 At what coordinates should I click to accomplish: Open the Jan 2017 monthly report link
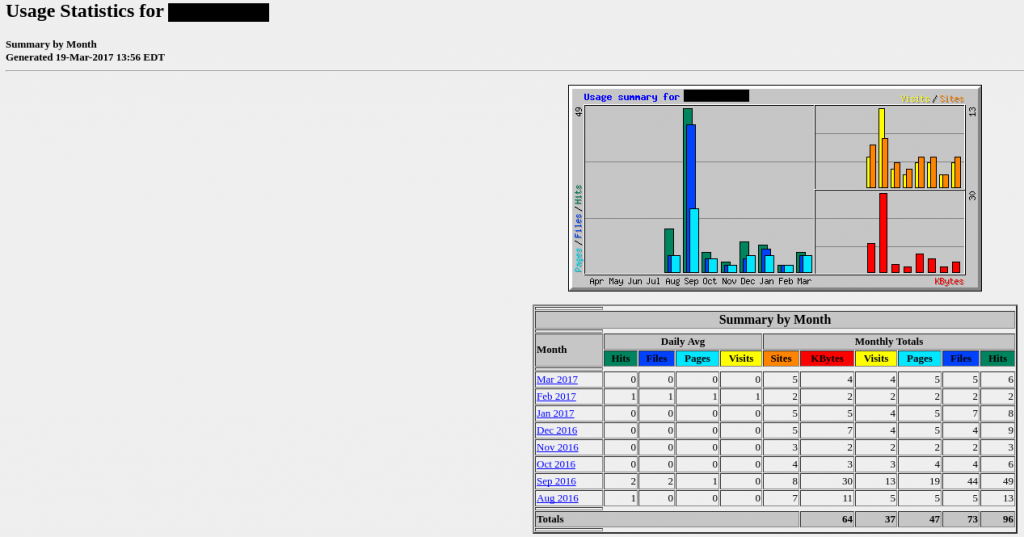click(x=555, y=414)
